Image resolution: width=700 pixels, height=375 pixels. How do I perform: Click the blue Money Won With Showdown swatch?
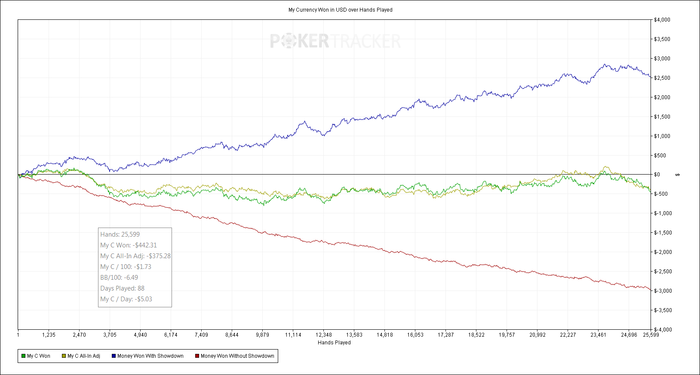click(x=114, y=356)
